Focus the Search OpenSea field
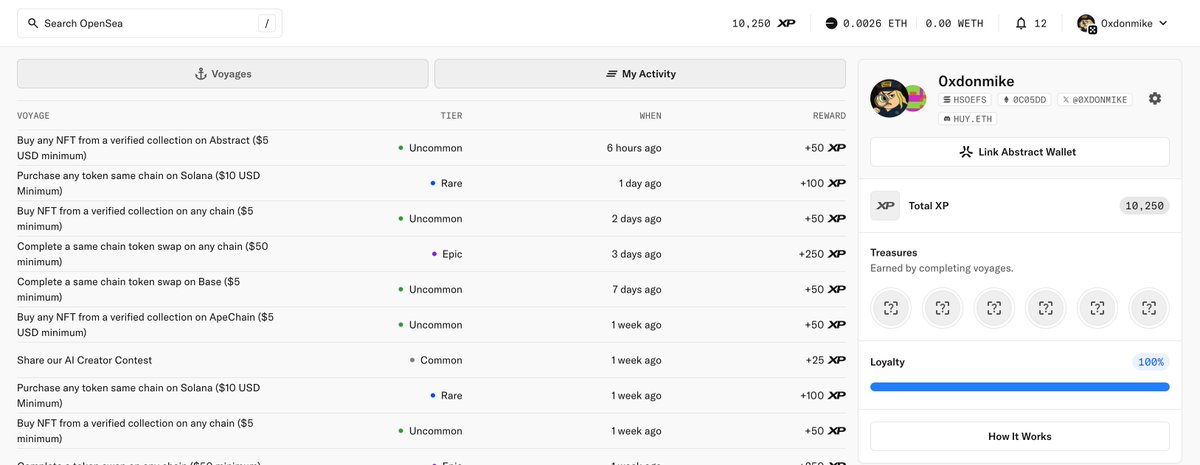Viewport: 1200px width, 465px height. 150,23
